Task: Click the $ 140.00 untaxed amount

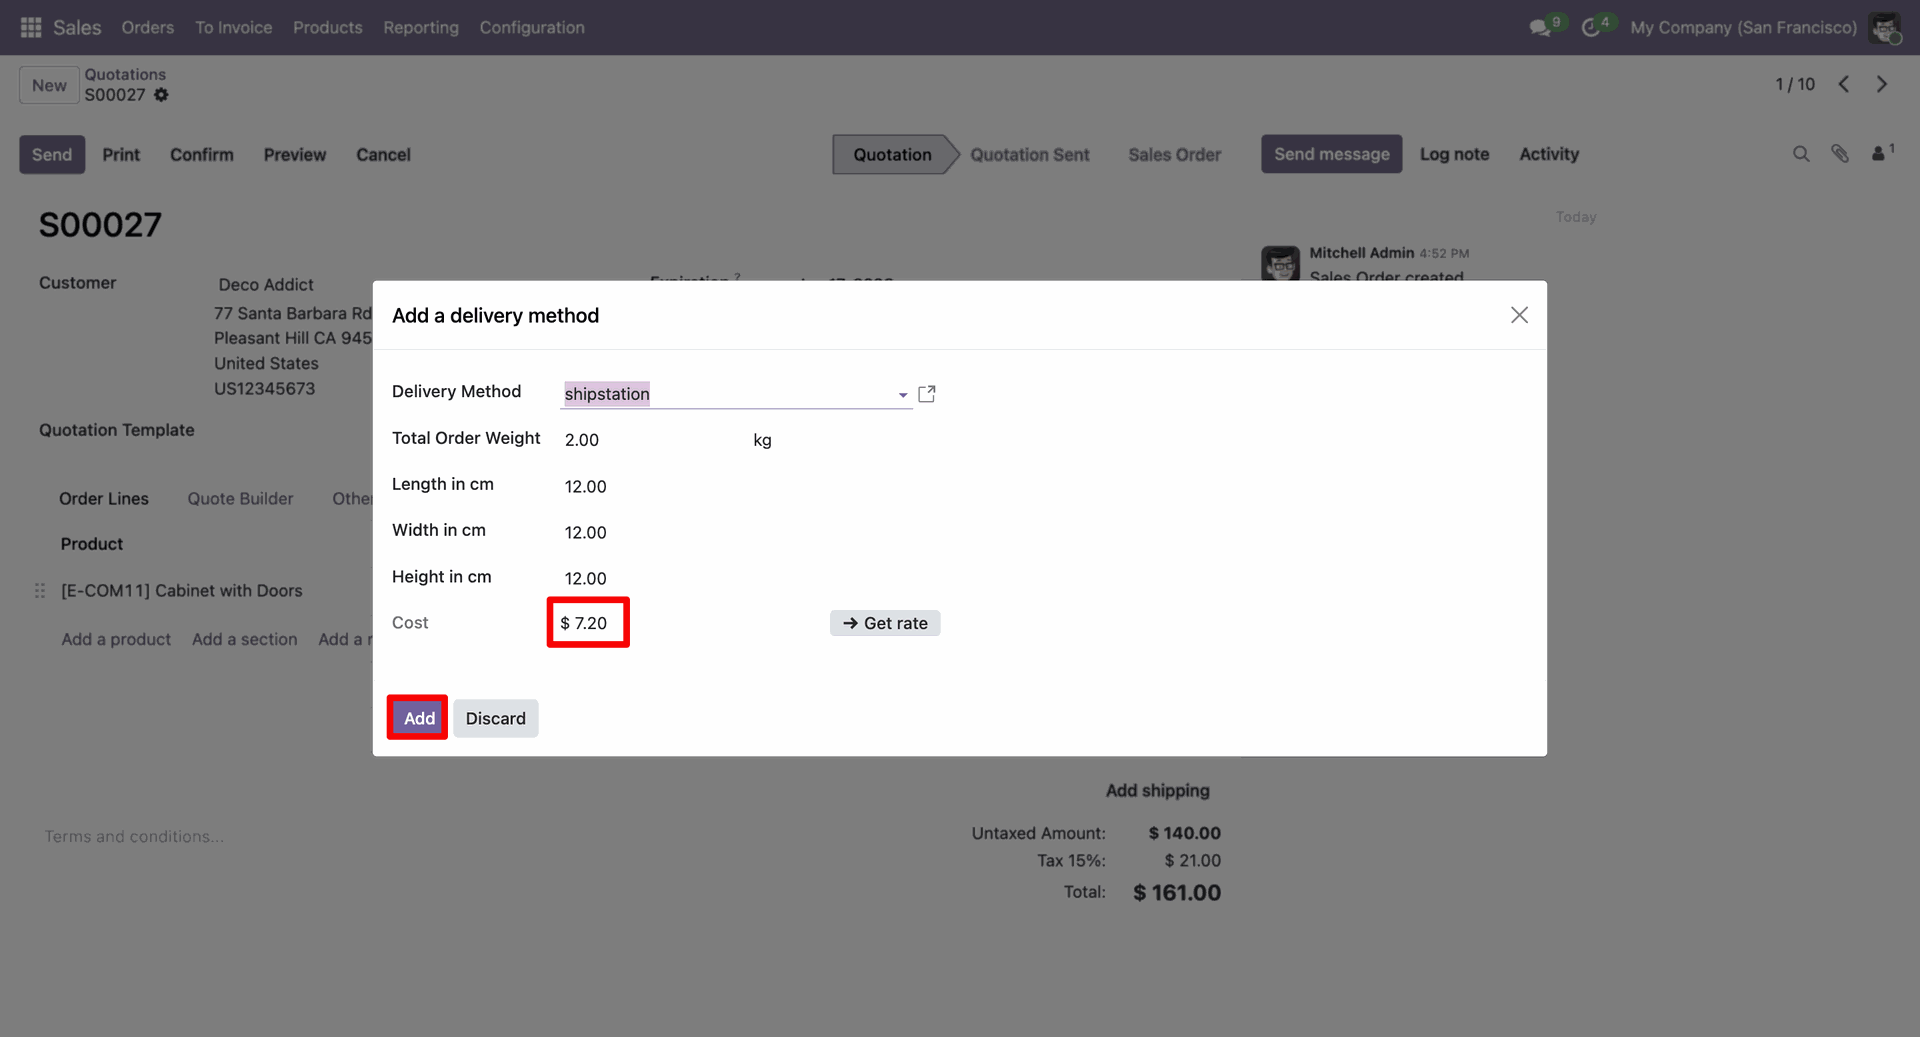Action: [1185, 833]
